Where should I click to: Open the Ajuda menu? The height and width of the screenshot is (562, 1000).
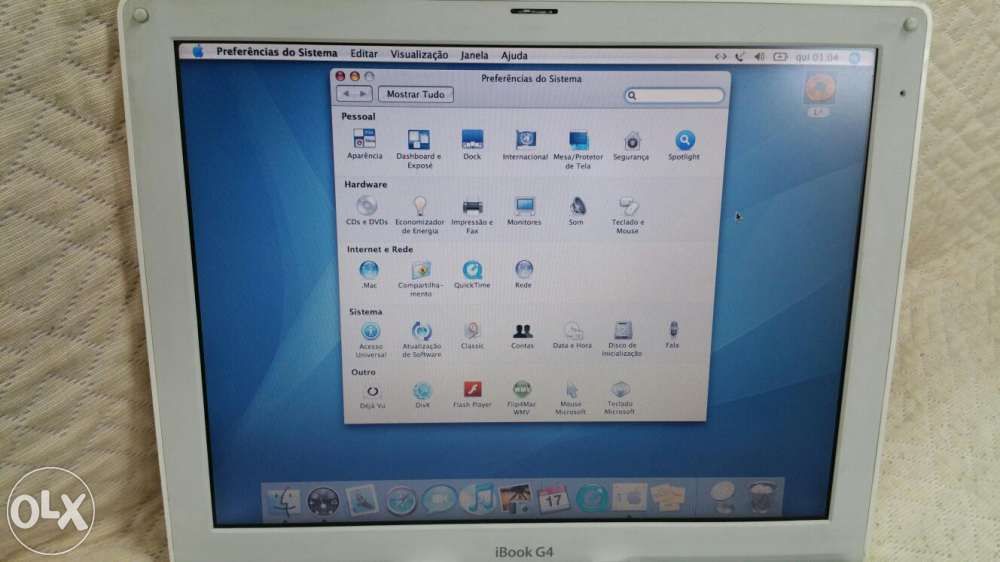(514, 55)
